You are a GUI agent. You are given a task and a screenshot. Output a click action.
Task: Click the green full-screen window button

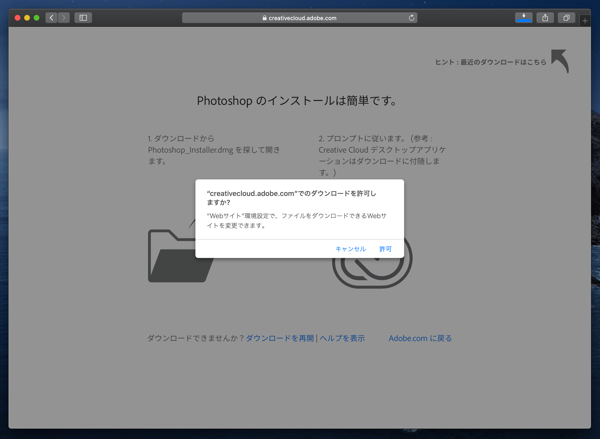(36, 18)
